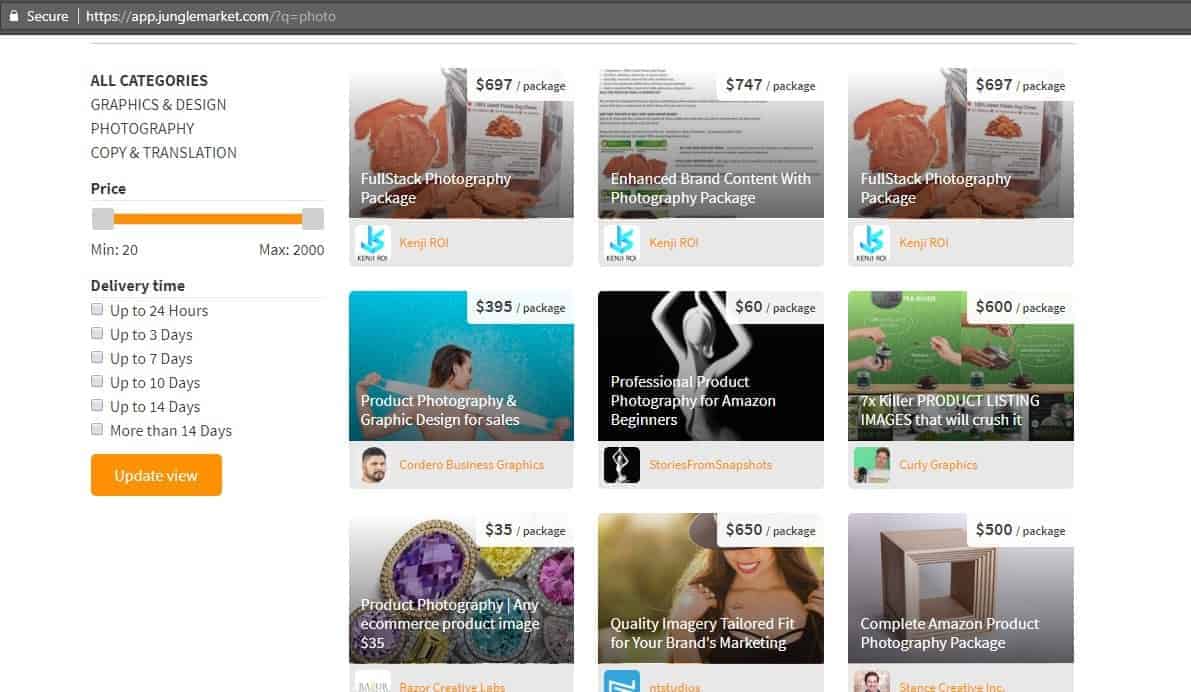Click Stance Creative Inc. seller name

[x=951, y=686]
